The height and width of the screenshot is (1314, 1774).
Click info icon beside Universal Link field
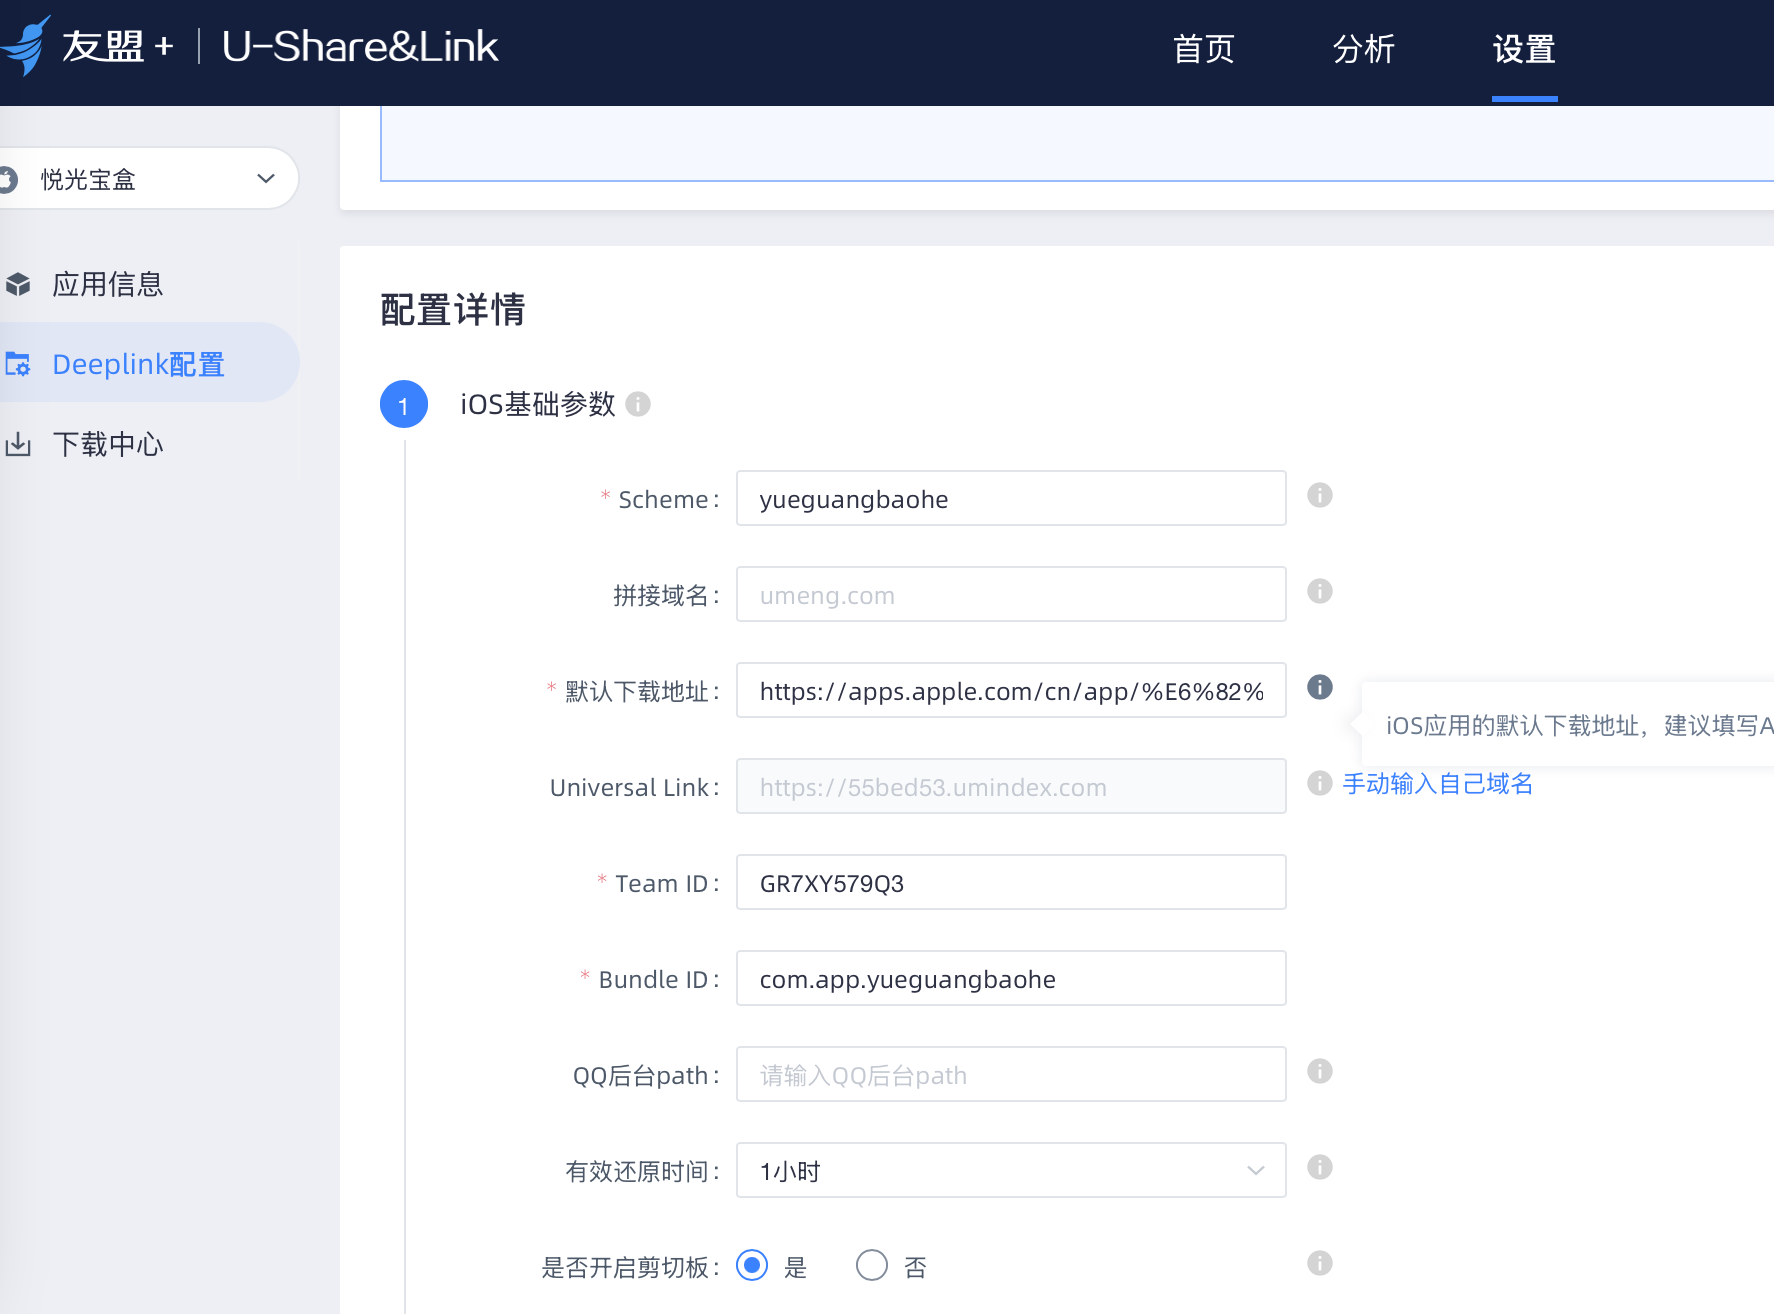pyautogui.click(x=1320, y=783)
